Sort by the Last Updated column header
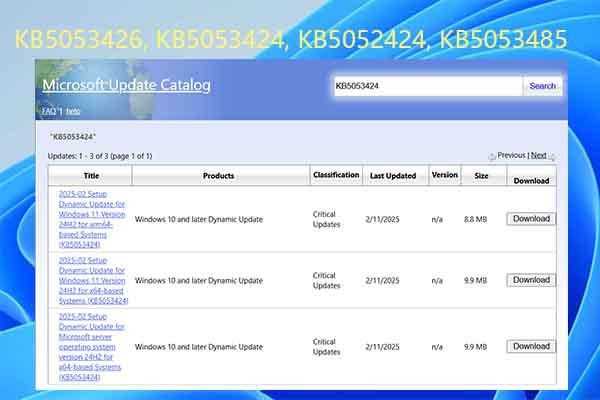Screen dimensions: 600x400 pos(393,176)
